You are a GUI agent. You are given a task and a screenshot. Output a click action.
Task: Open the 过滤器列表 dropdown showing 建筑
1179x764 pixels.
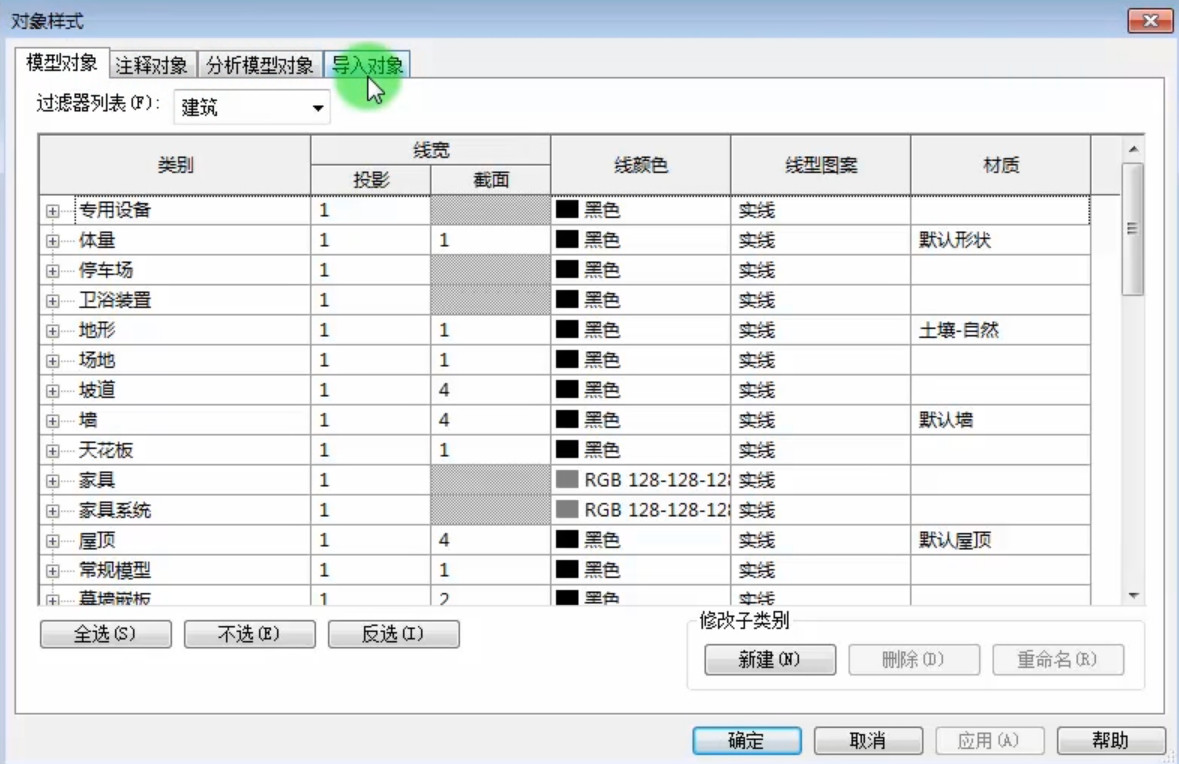pyautogui.click(x=252, y=108)
